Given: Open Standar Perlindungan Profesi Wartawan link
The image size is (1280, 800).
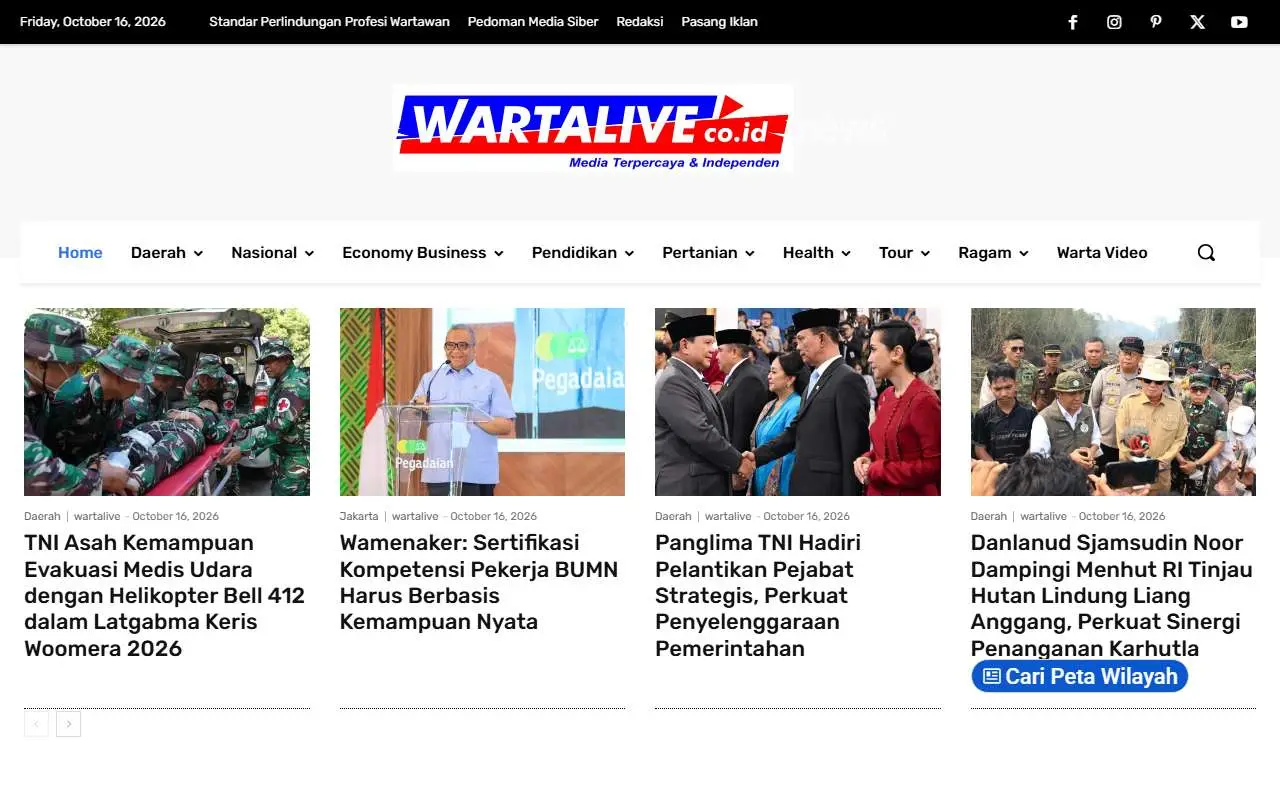Looking at the screenshot, I should [x=329, y=22].
